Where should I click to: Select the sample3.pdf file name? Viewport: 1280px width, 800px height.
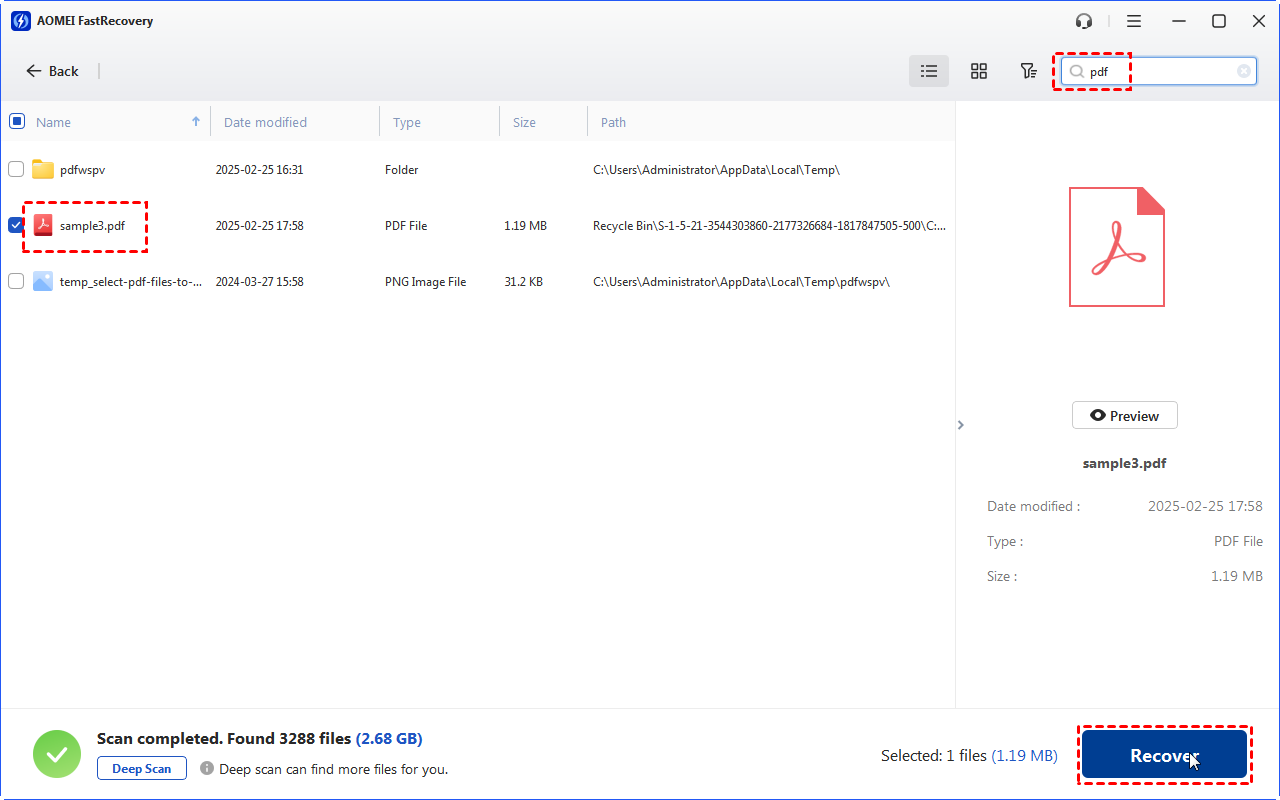pyautogui.click(x=92, y=226)
